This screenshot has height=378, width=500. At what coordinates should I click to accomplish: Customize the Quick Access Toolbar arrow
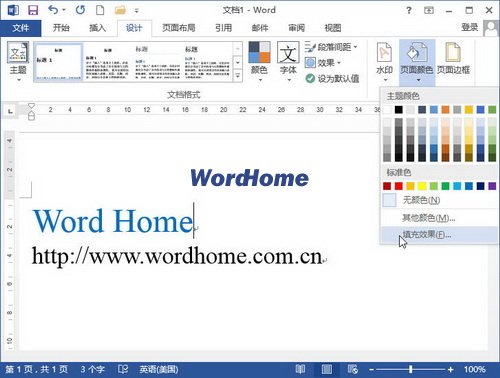click(x=136, y=11)
